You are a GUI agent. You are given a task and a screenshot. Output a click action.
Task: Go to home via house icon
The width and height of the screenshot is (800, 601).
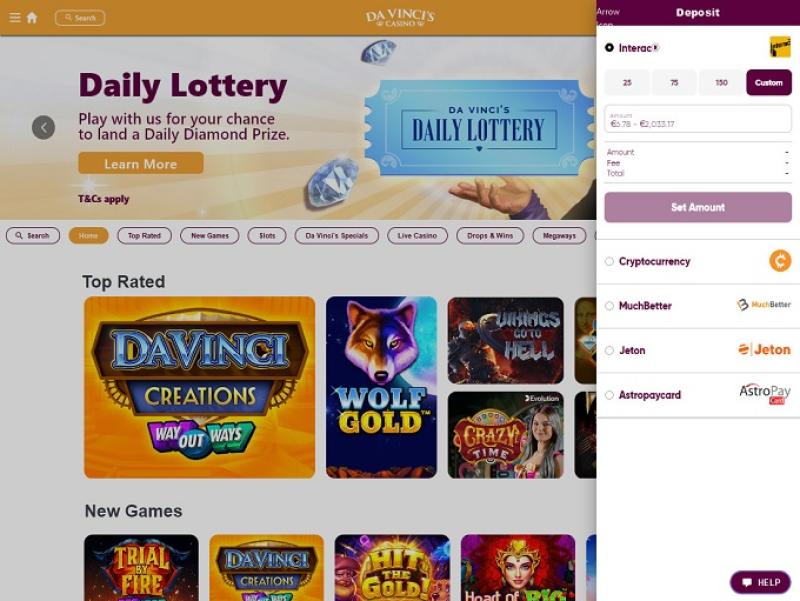(32, 18)
